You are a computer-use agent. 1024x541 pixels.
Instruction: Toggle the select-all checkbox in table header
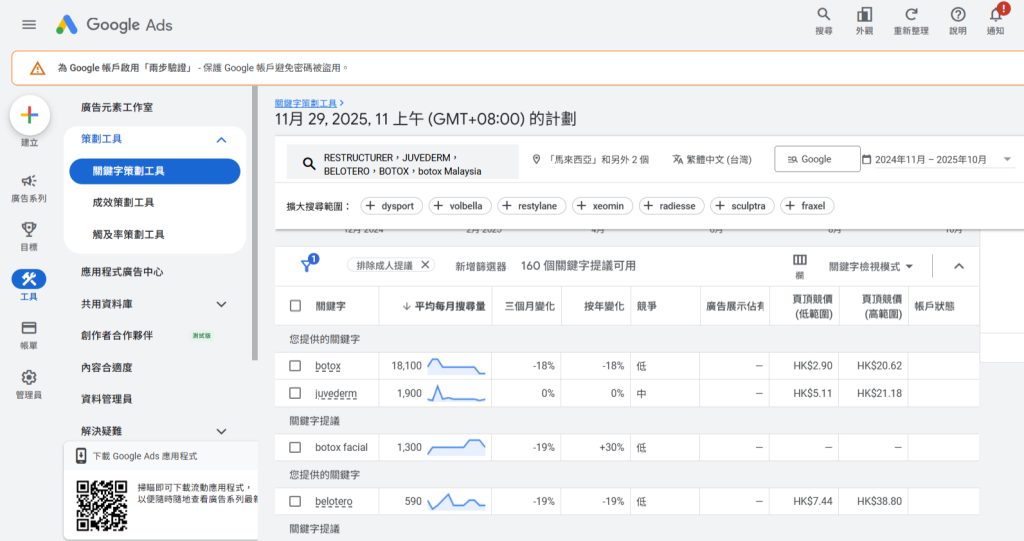point(295,306)
